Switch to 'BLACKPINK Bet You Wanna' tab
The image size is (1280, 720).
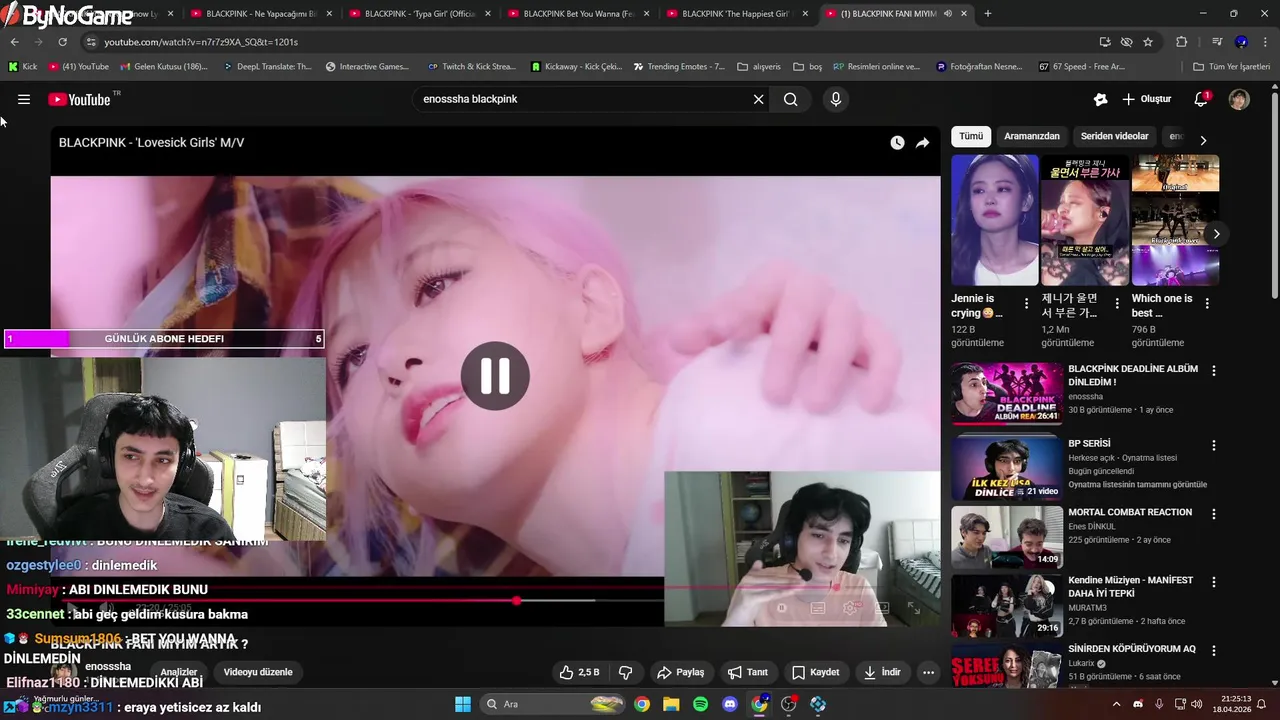click(578, 14)
